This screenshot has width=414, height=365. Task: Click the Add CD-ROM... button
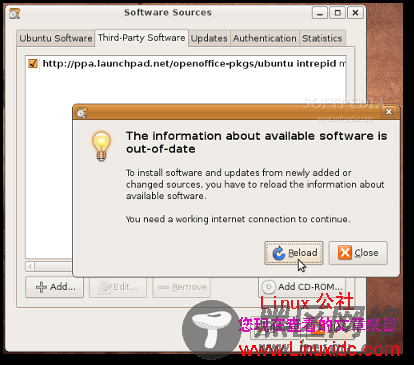(x=302, y=287)
